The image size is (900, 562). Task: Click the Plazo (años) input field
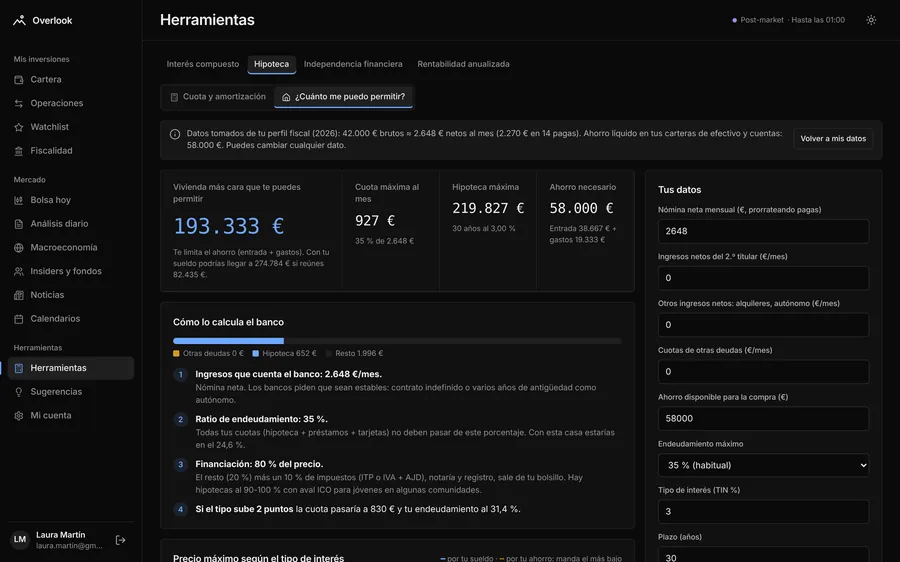tap(763, 556)
